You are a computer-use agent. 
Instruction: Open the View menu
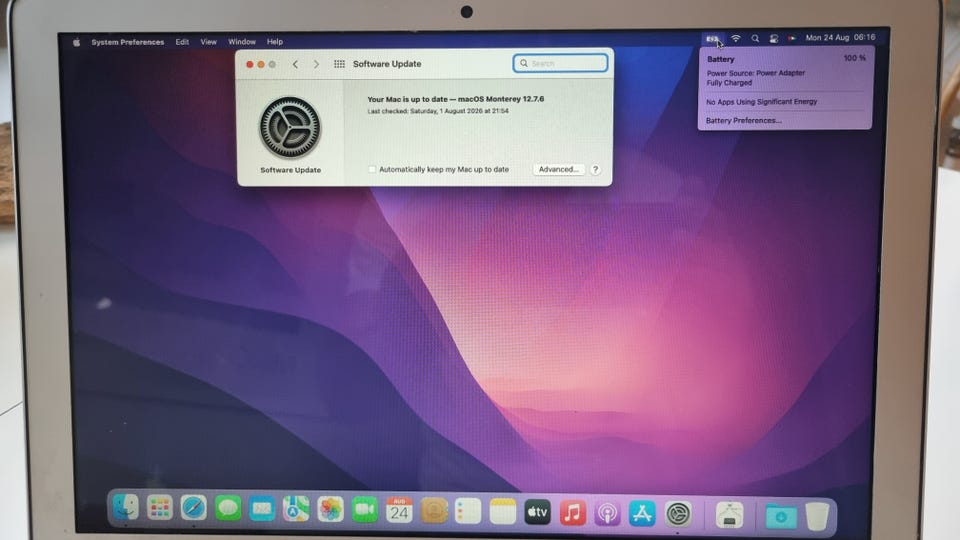coord(209,42)
